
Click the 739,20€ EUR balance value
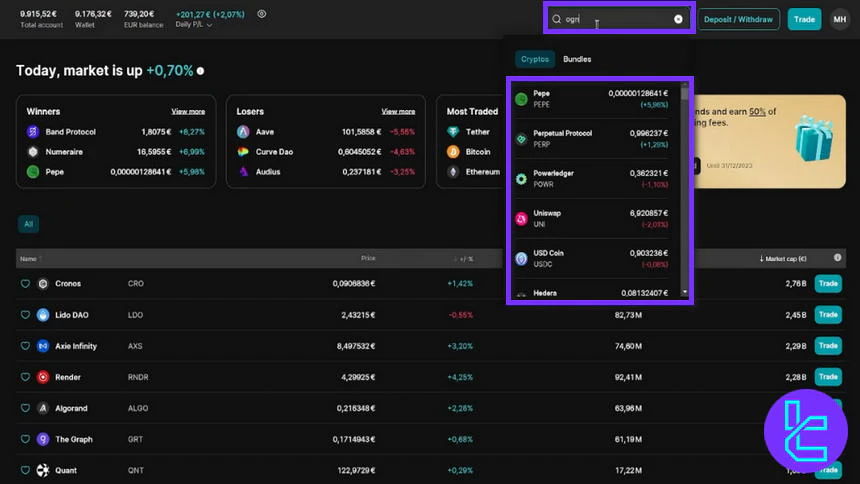click(139, 14)
